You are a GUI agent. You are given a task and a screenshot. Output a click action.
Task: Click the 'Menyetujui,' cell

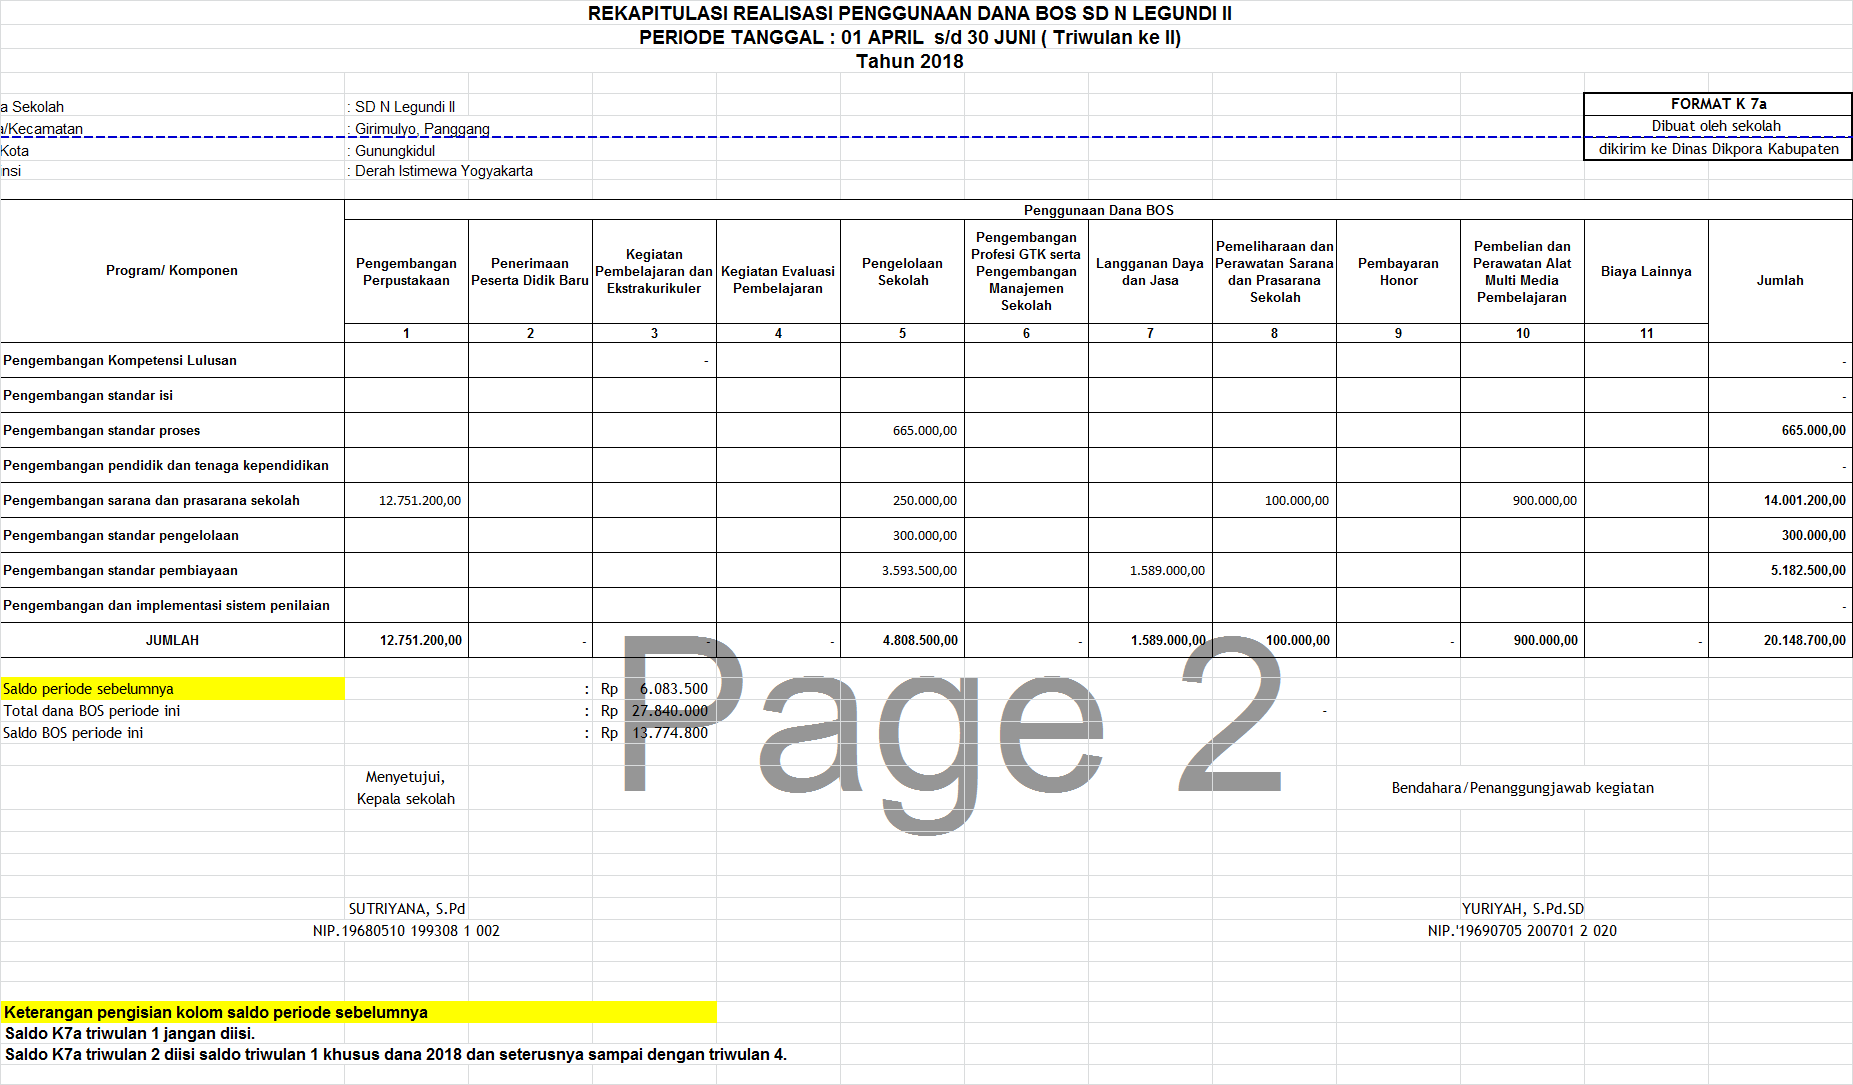click(405, 777)
